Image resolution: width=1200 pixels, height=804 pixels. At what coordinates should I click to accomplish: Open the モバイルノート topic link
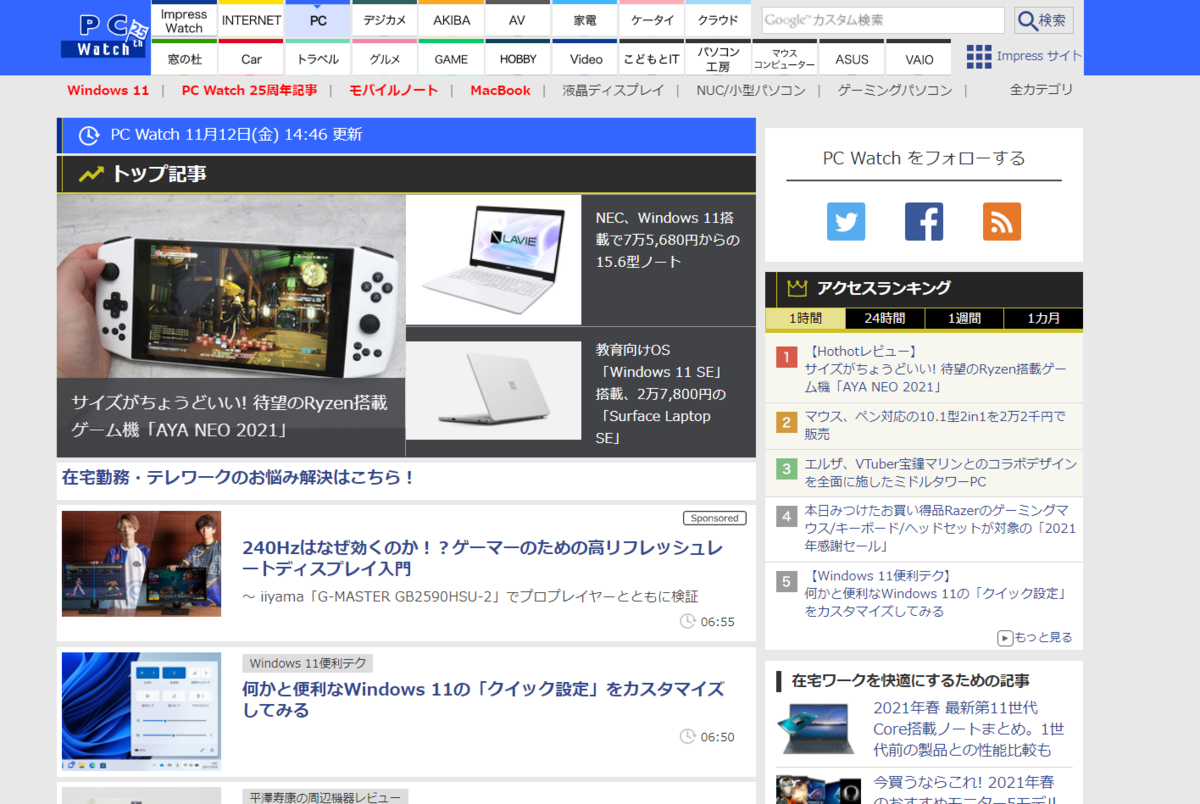pyautogui.click(x=393, y=90)
